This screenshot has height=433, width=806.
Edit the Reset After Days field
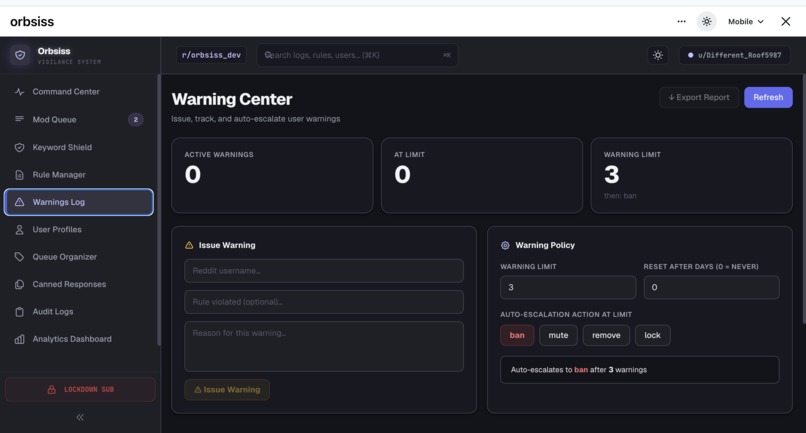pos(711,287)
